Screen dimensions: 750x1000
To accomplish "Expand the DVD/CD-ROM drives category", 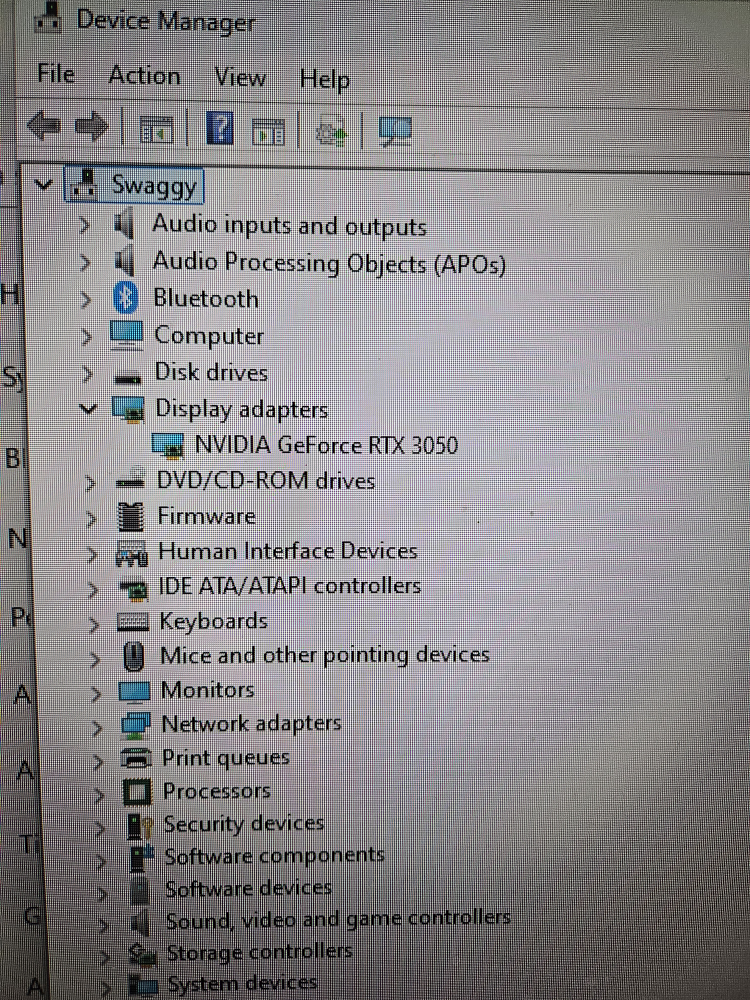I will click(x=91, y=483).
